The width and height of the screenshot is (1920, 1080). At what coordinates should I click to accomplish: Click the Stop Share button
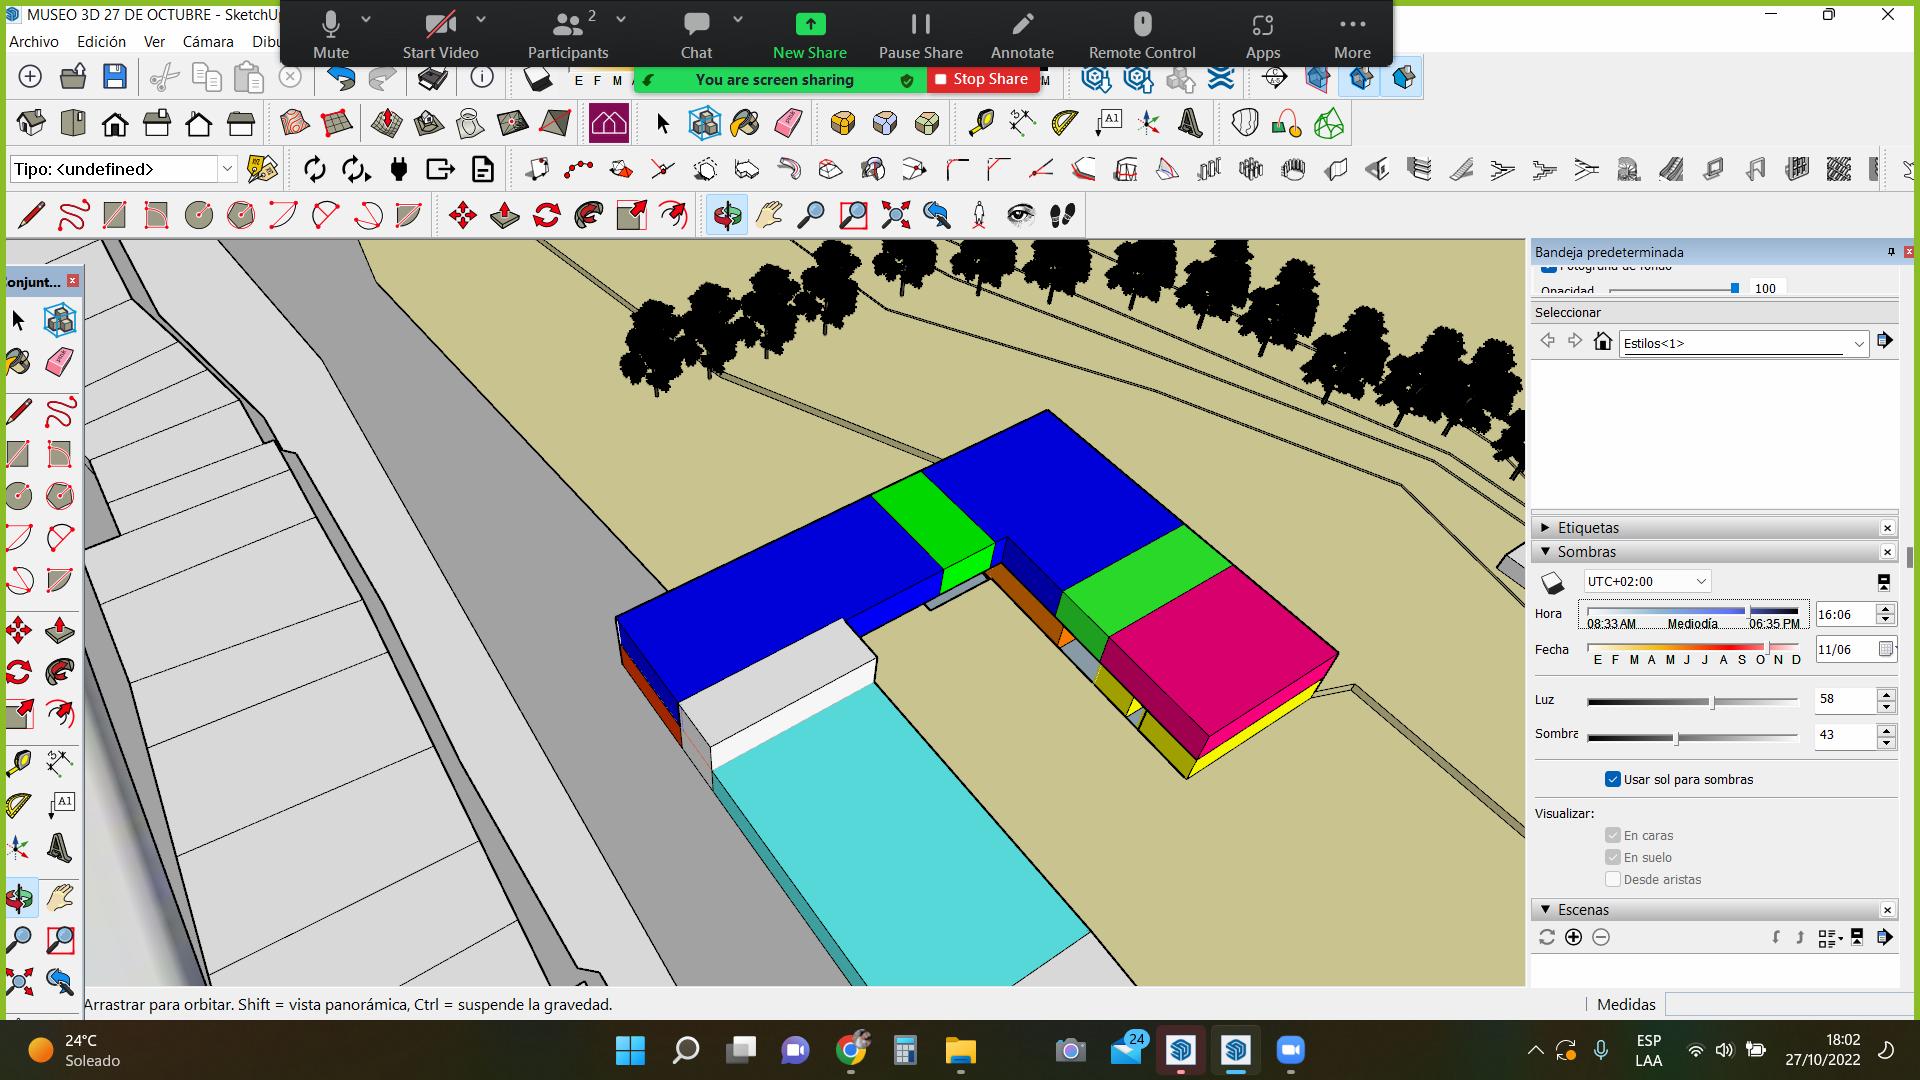tap(980, 79)
